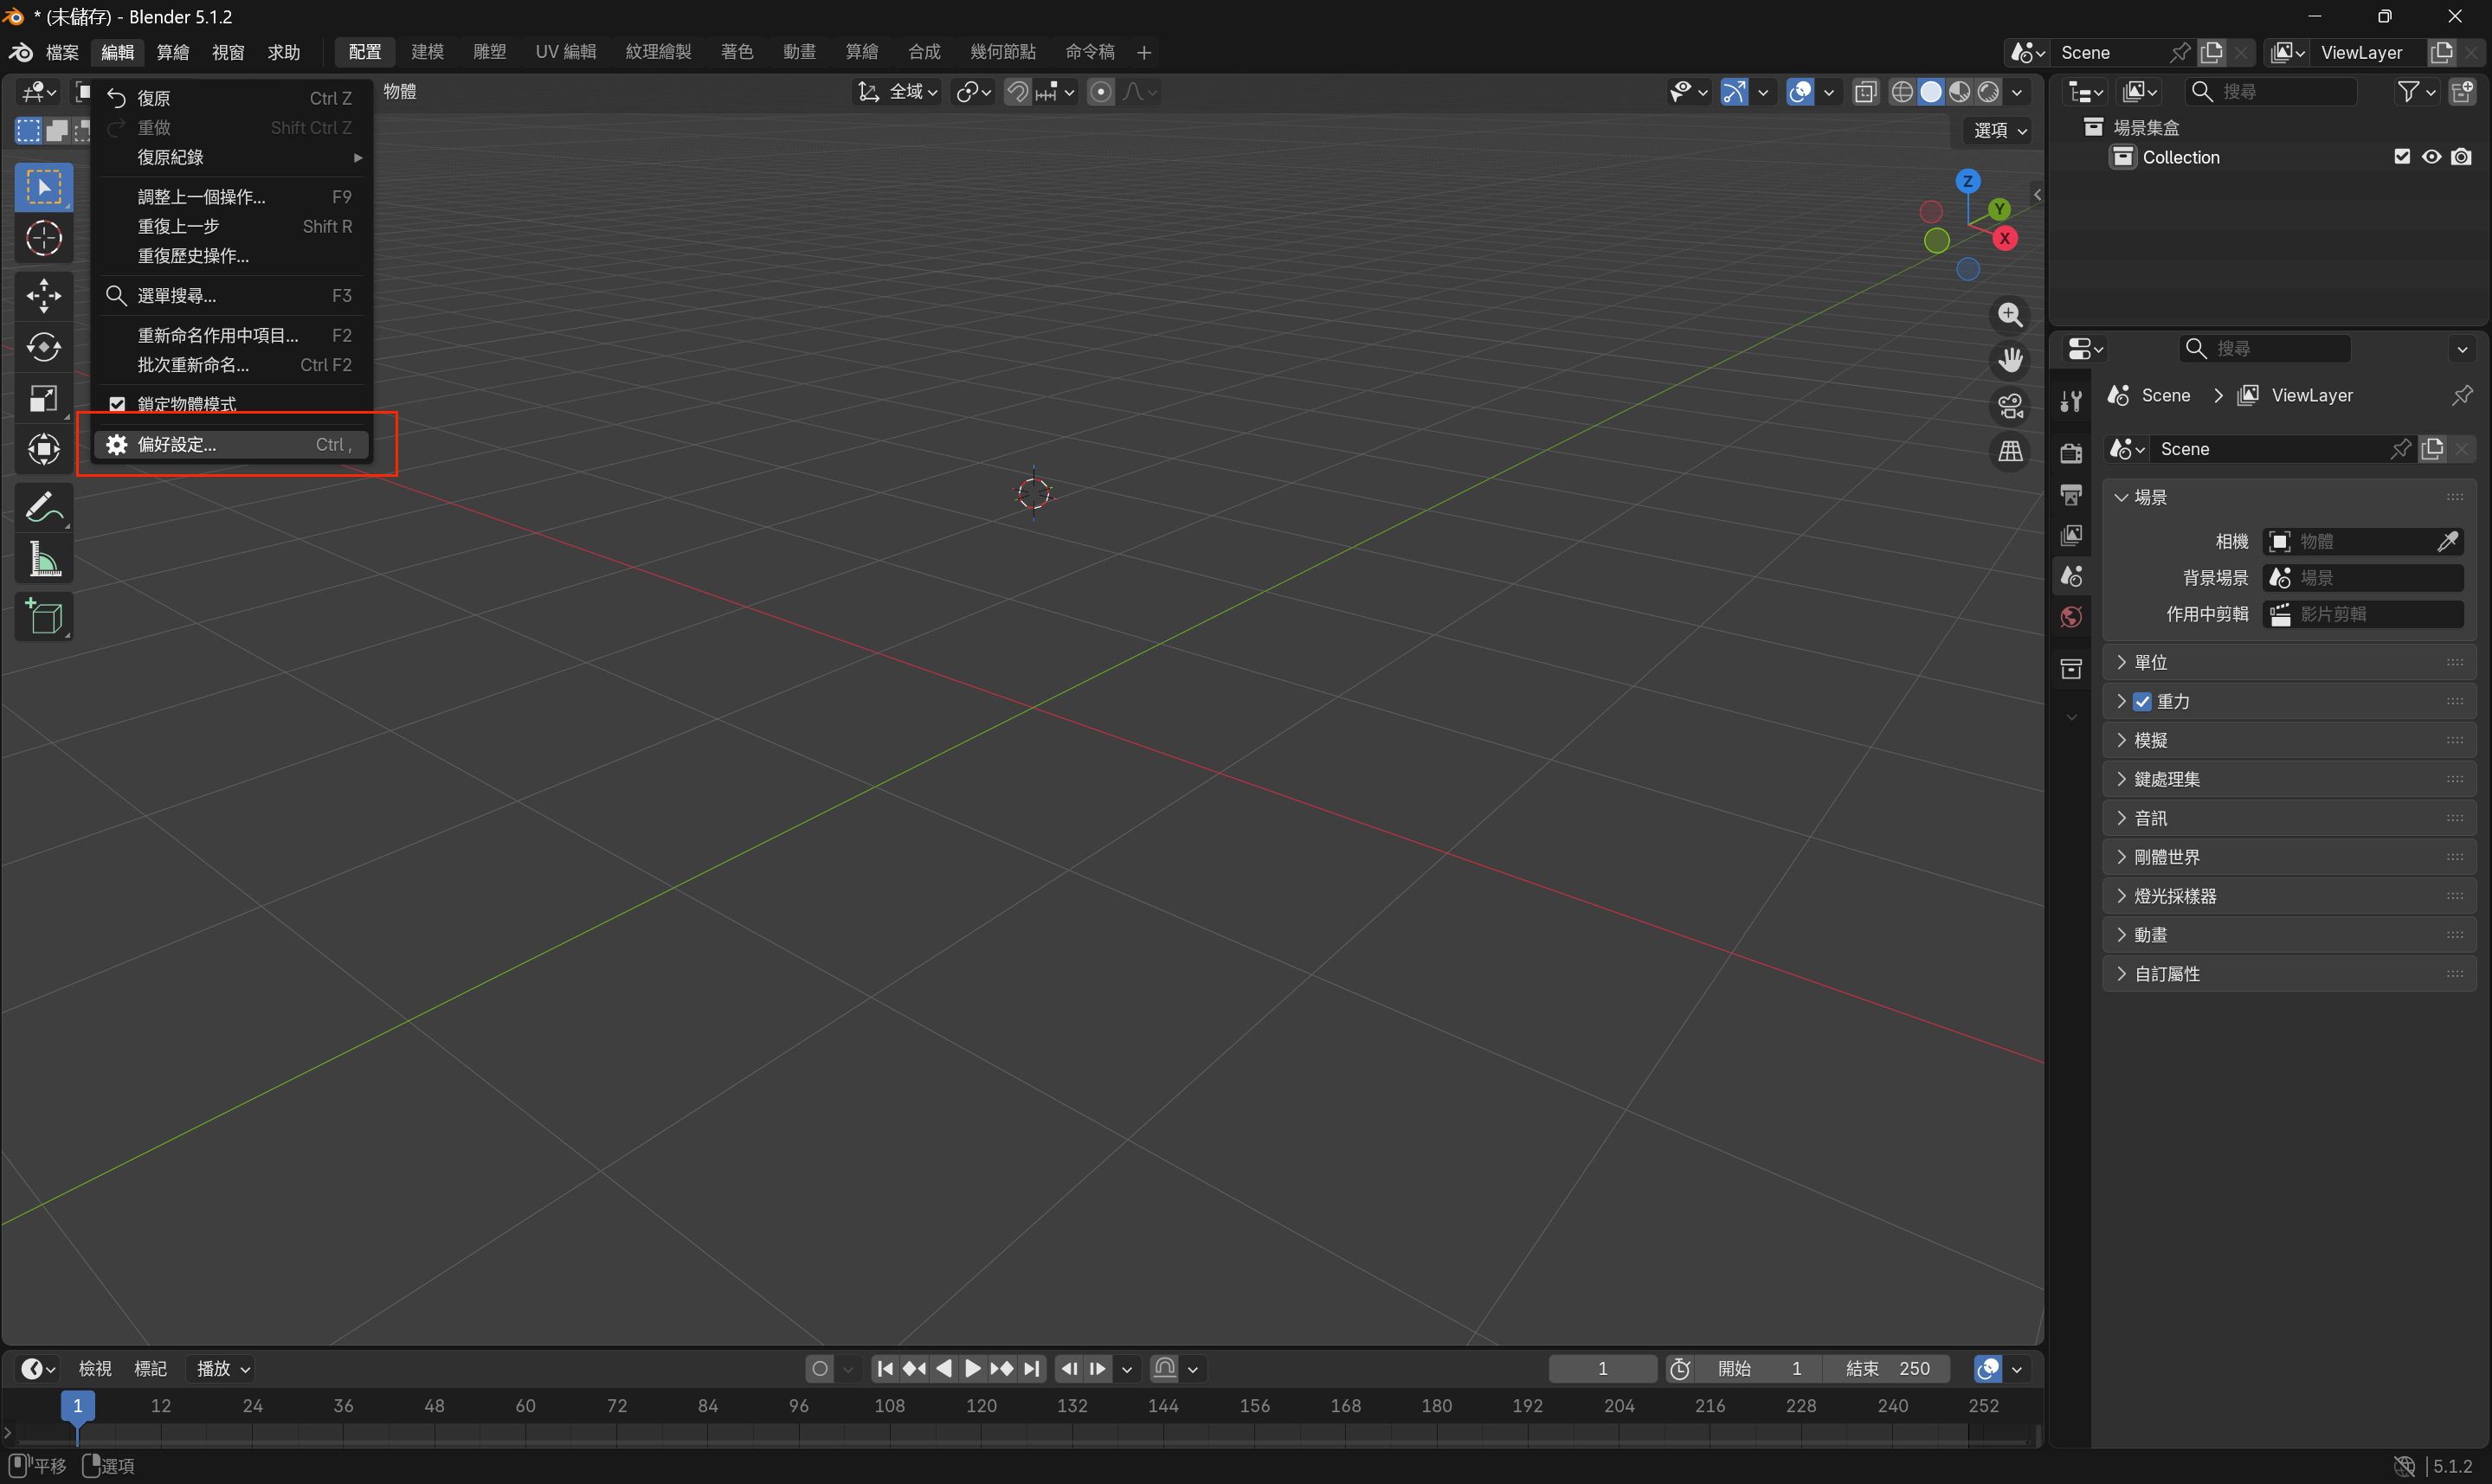The height and width of the screenshot is (1484, 2492).
Task: Open the 全域 transform orientation dropdown
Action: point(897,92)
